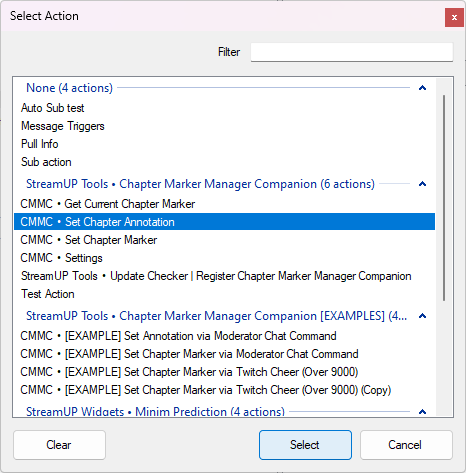Collapse the Chapter Marker Manager Companion [EXAMPLES] group

point(422,316)
